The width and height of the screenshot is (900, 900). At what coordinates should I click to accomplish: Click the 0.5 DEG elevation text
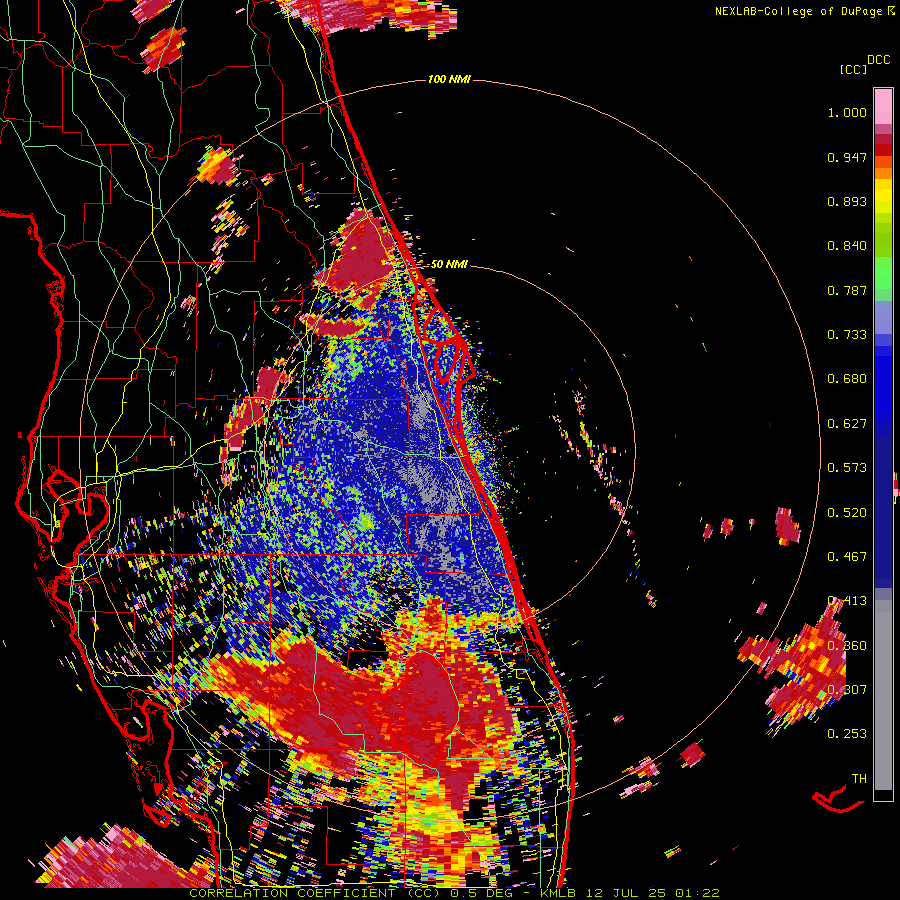(481, 893)
